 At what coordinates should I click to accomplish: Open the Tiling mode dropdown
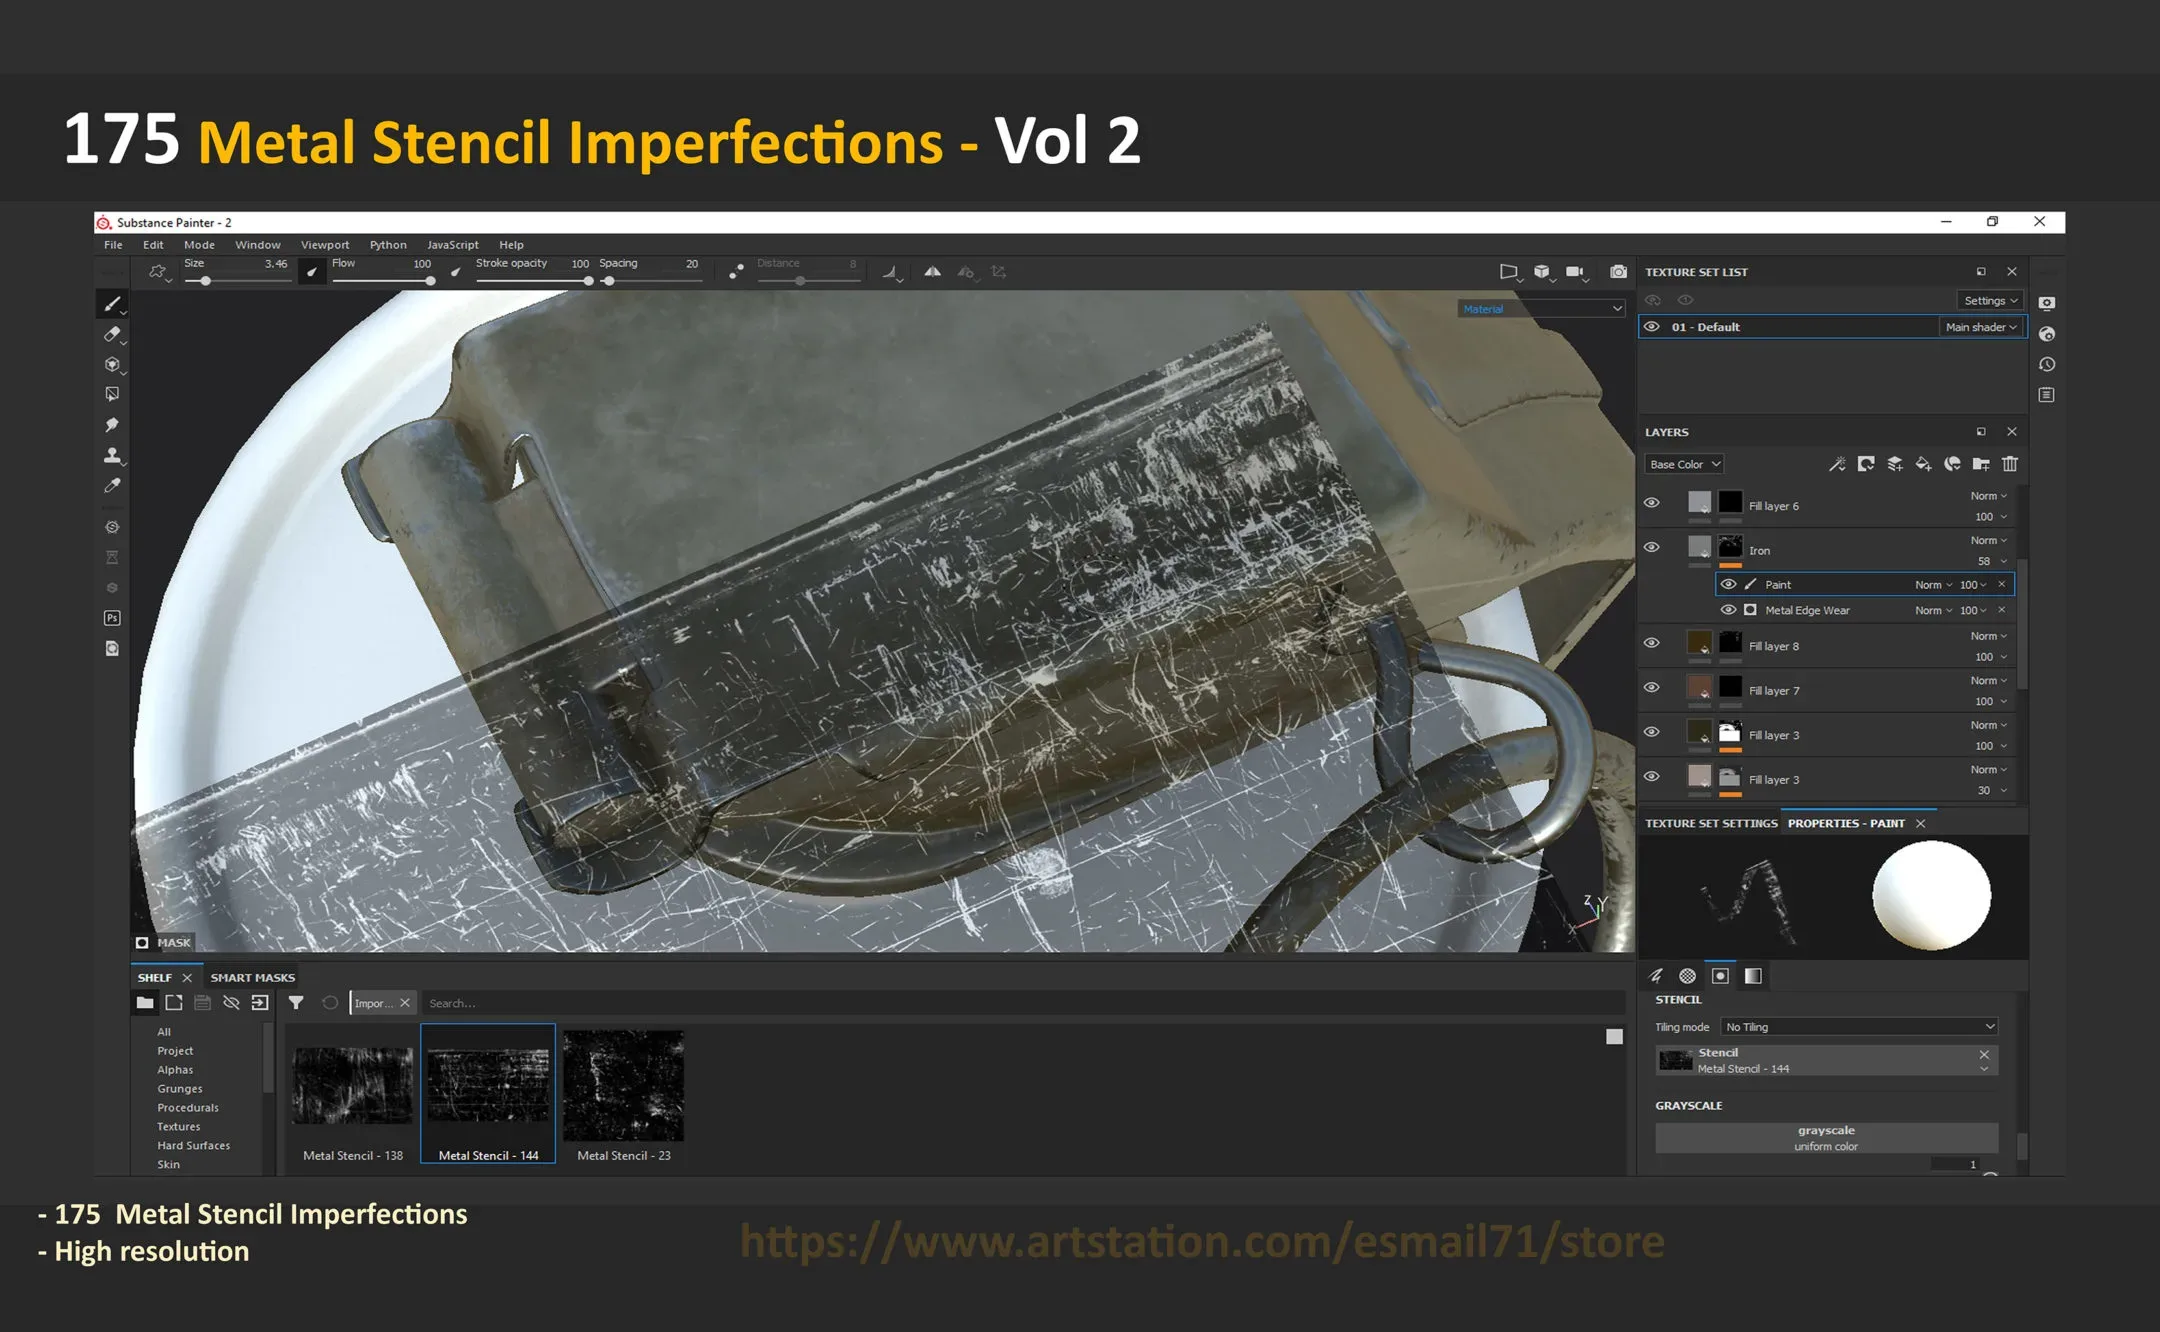tap(1860, 1027)
